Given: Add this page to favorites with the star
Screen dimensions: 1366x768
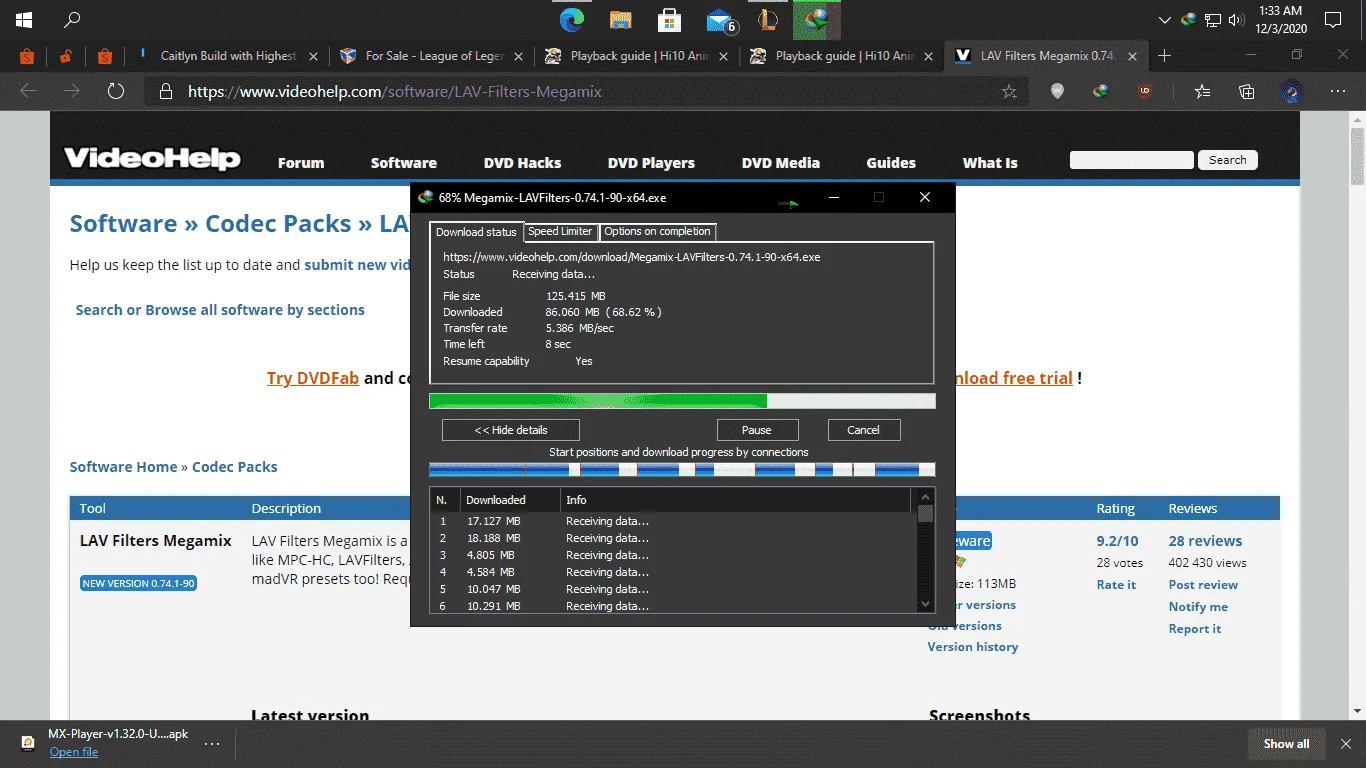Looking at the screenshot, I should (1009, 92).
